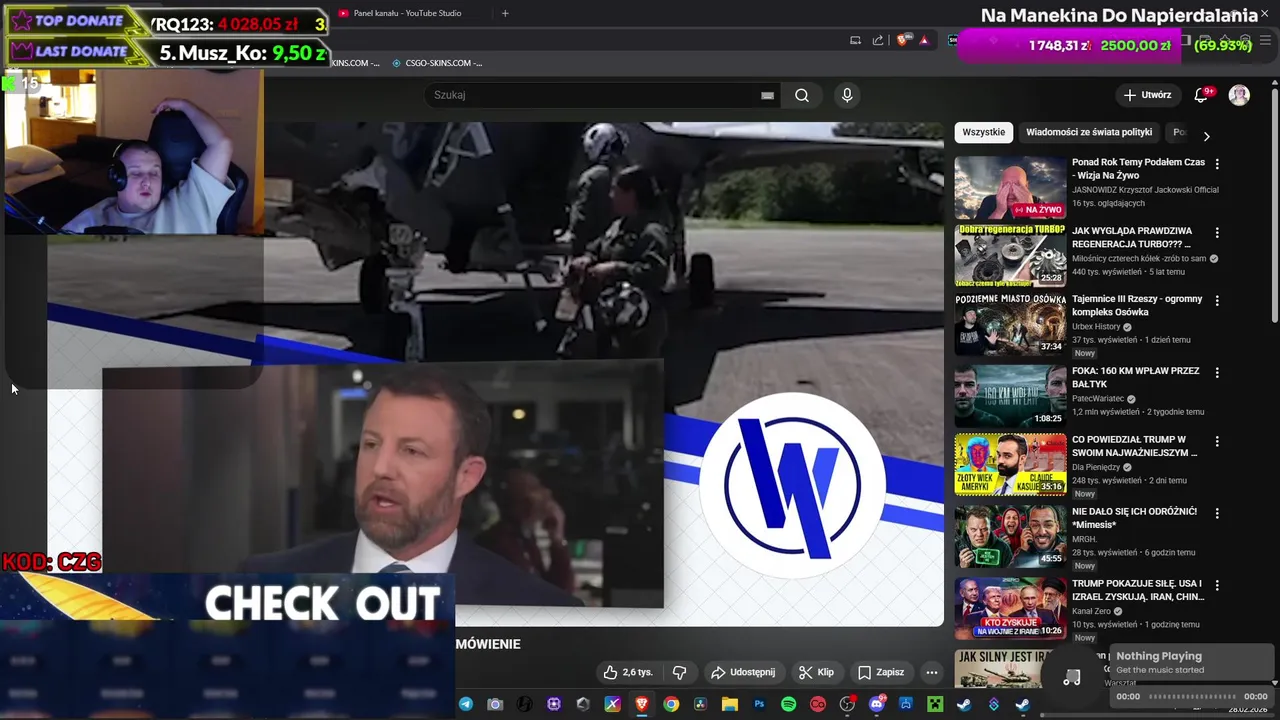
Task: Click the Utwórz create button
Action: click(1147, 95)
